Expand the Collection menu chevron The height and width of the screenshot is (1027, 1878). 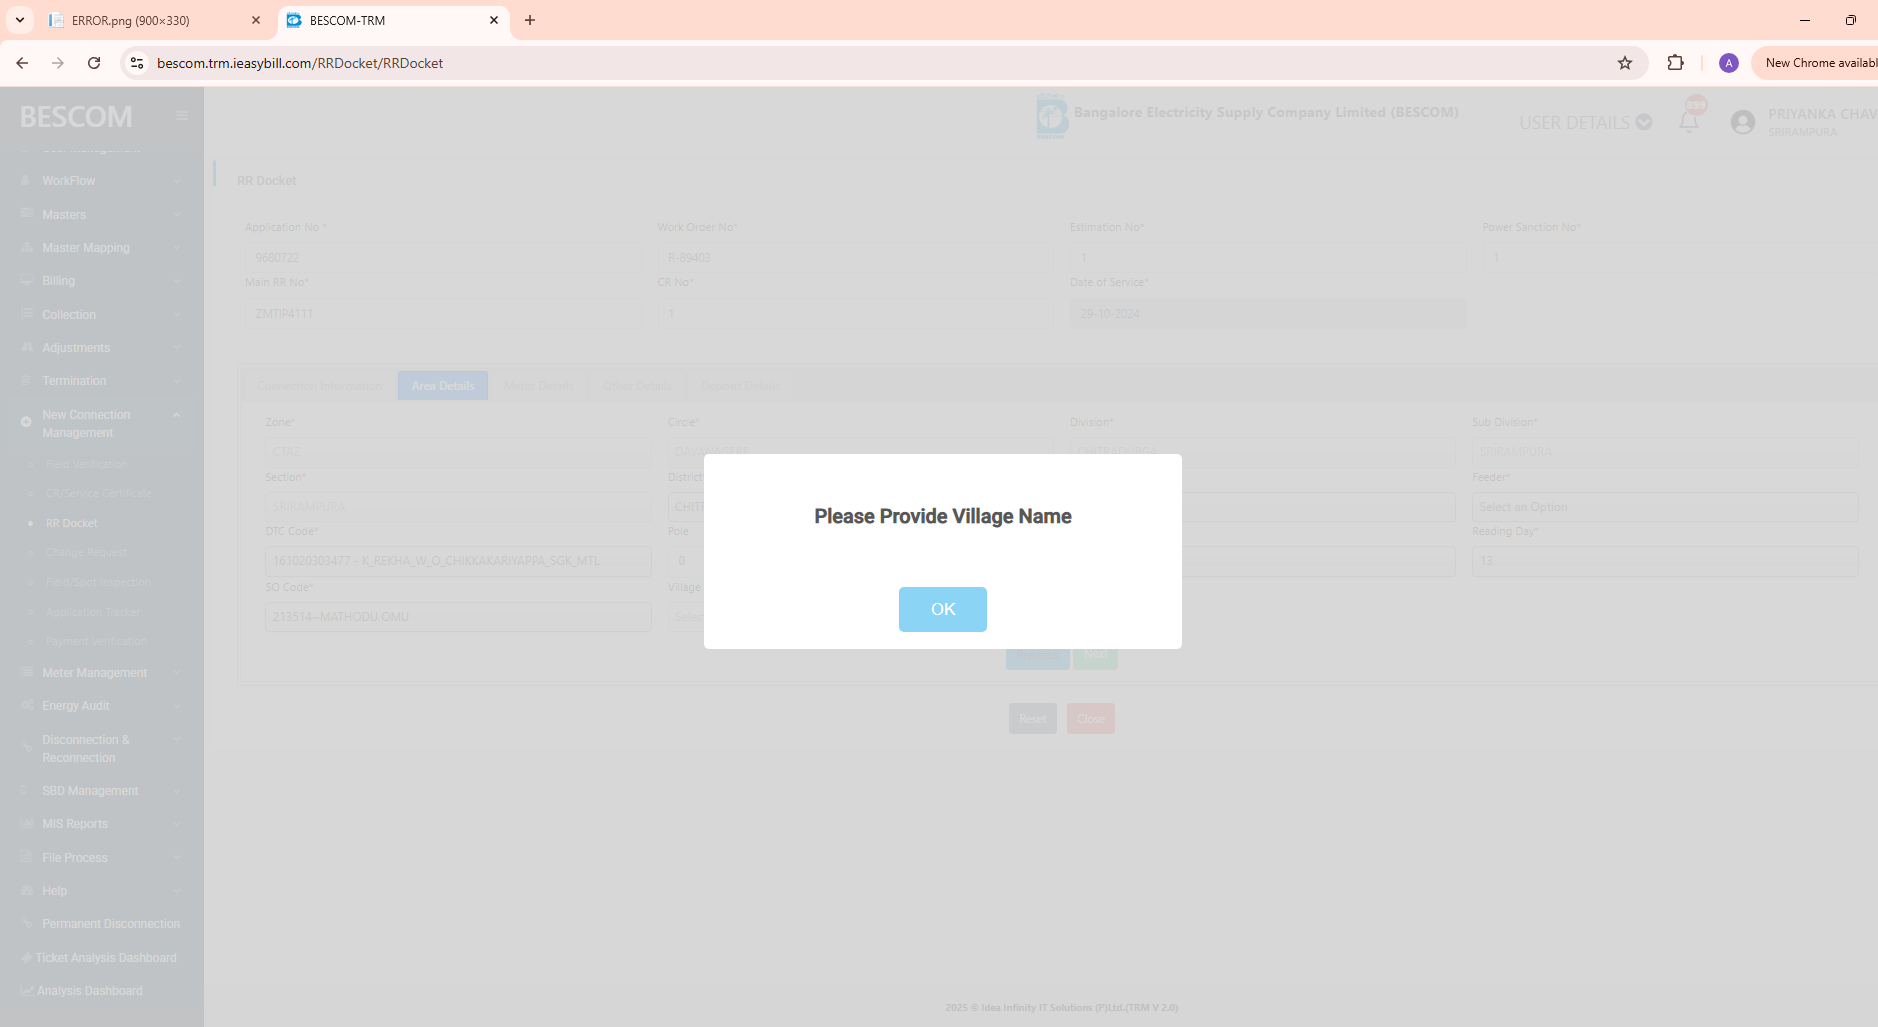click(177, 314)
